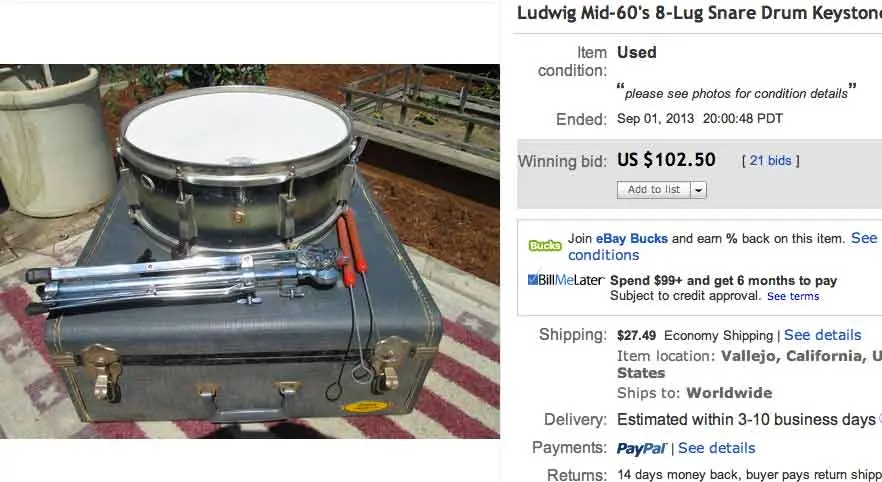Click the yellow sticker on the case photo
This screenshot has height=482, width=882.
point(365,407)
